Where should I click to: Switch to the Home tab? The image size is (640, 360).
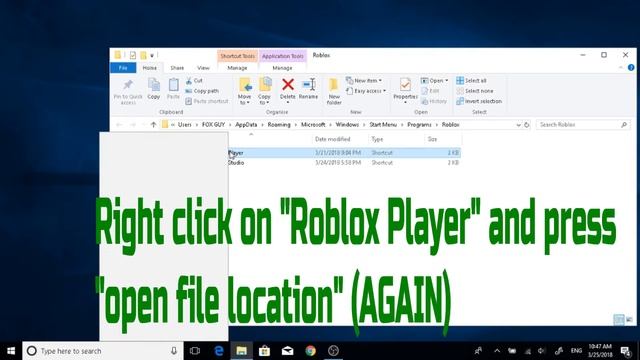click(149, 68)
